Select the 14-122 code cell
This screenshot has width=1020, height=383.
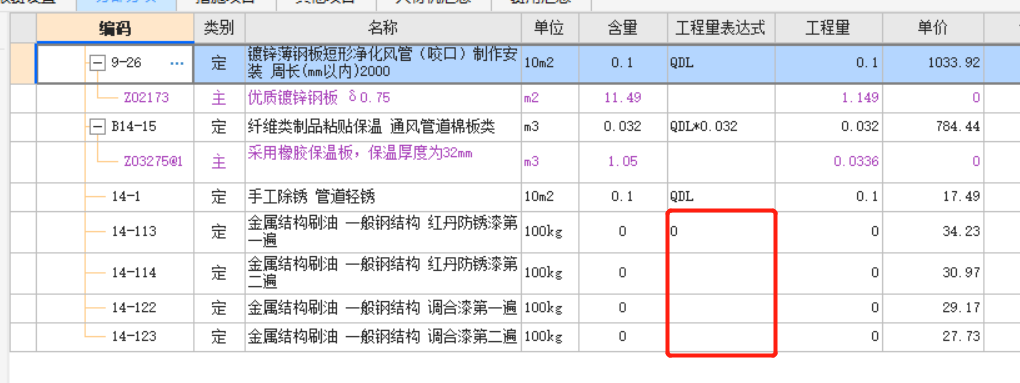133,308
